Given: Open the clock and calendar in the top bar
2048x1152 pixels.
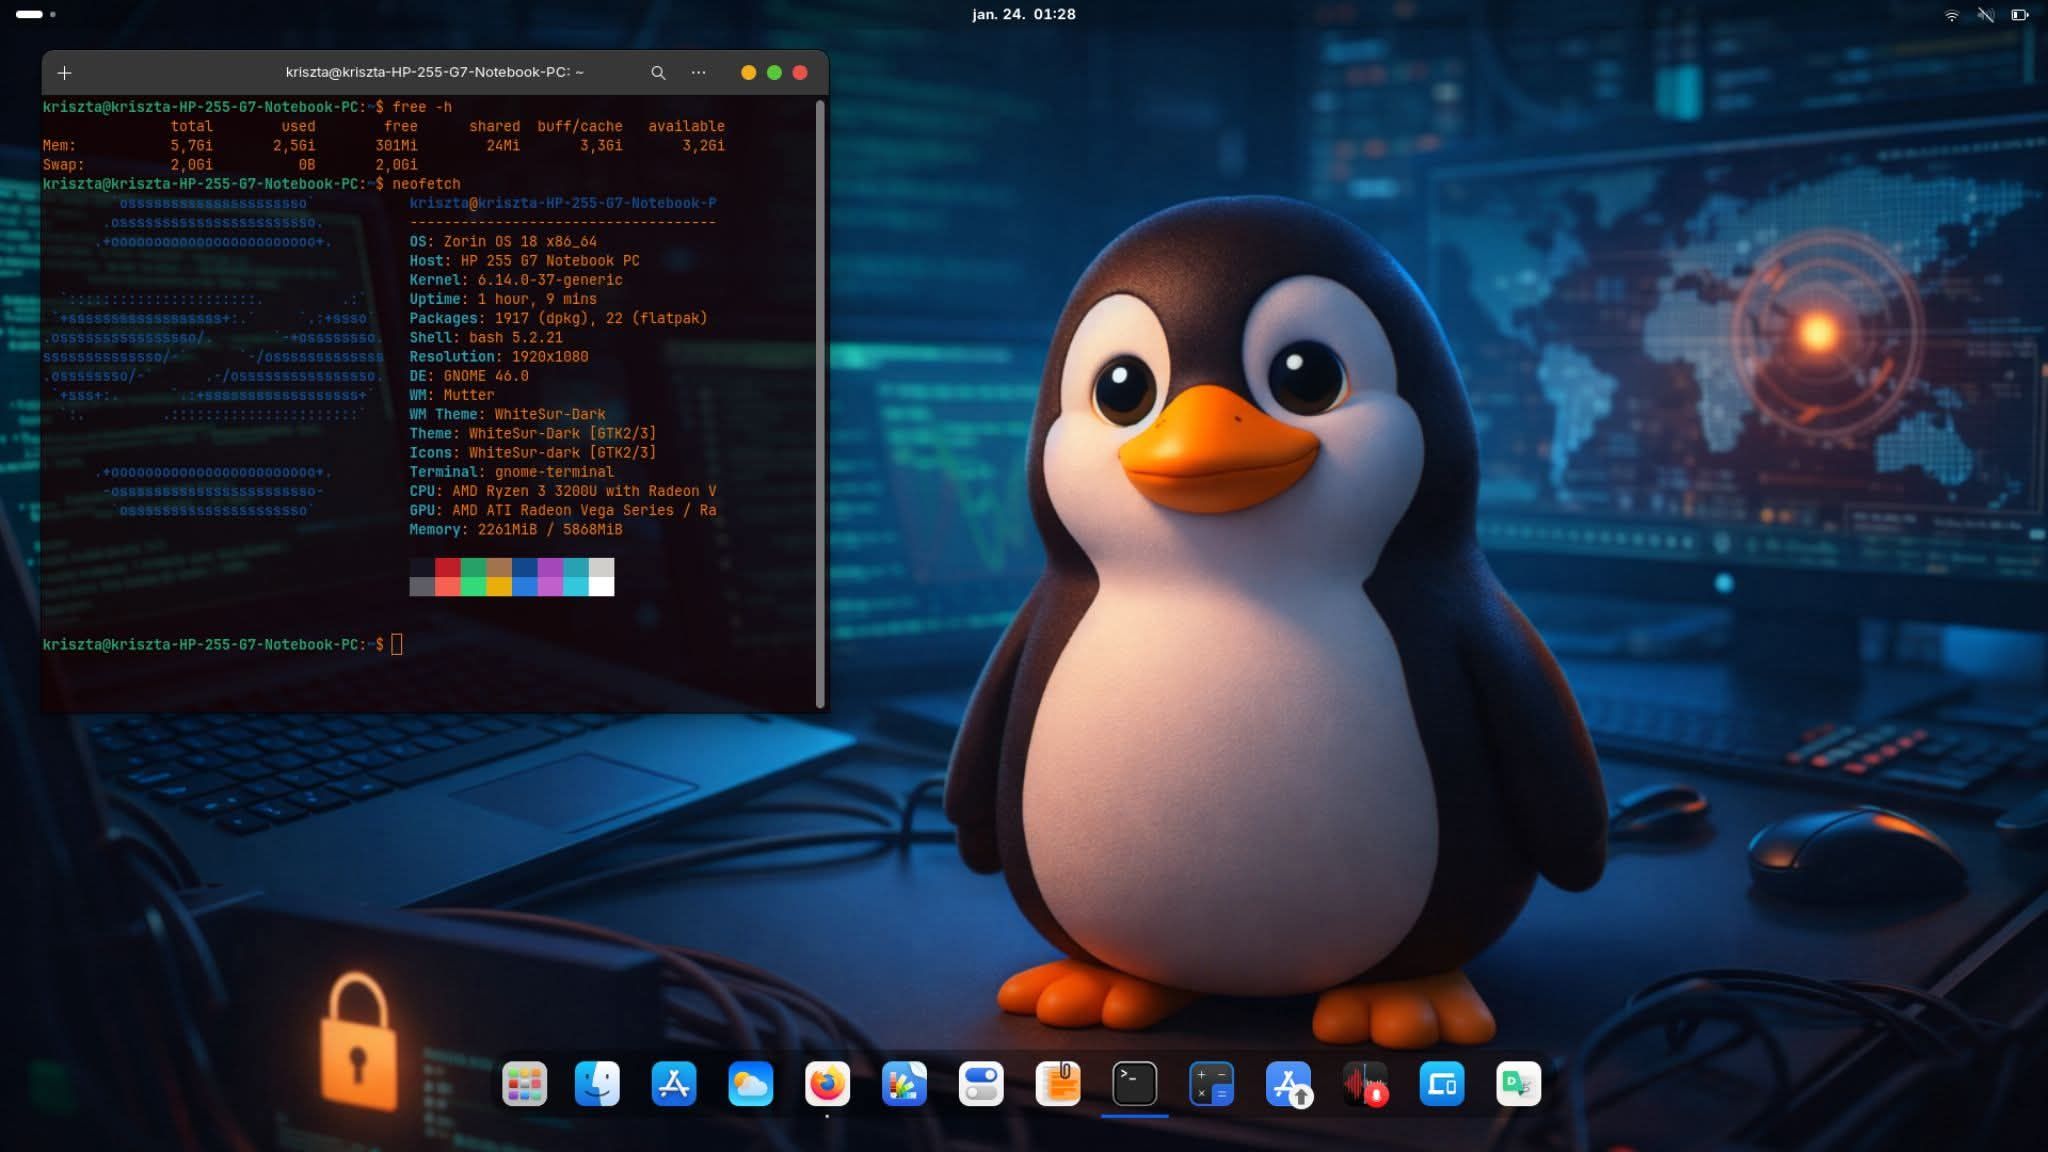Looking at the screenshot, I should point(1024,14).
